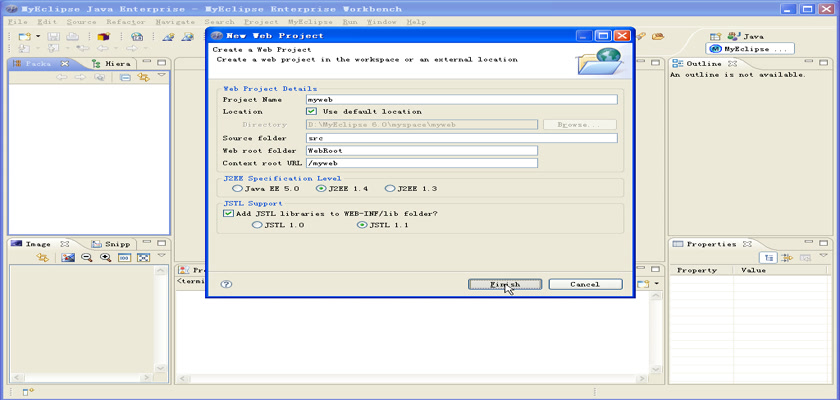Click the Project Name input field
The height and width of the screenshot is (400, 840).
(x=461, y=100)
